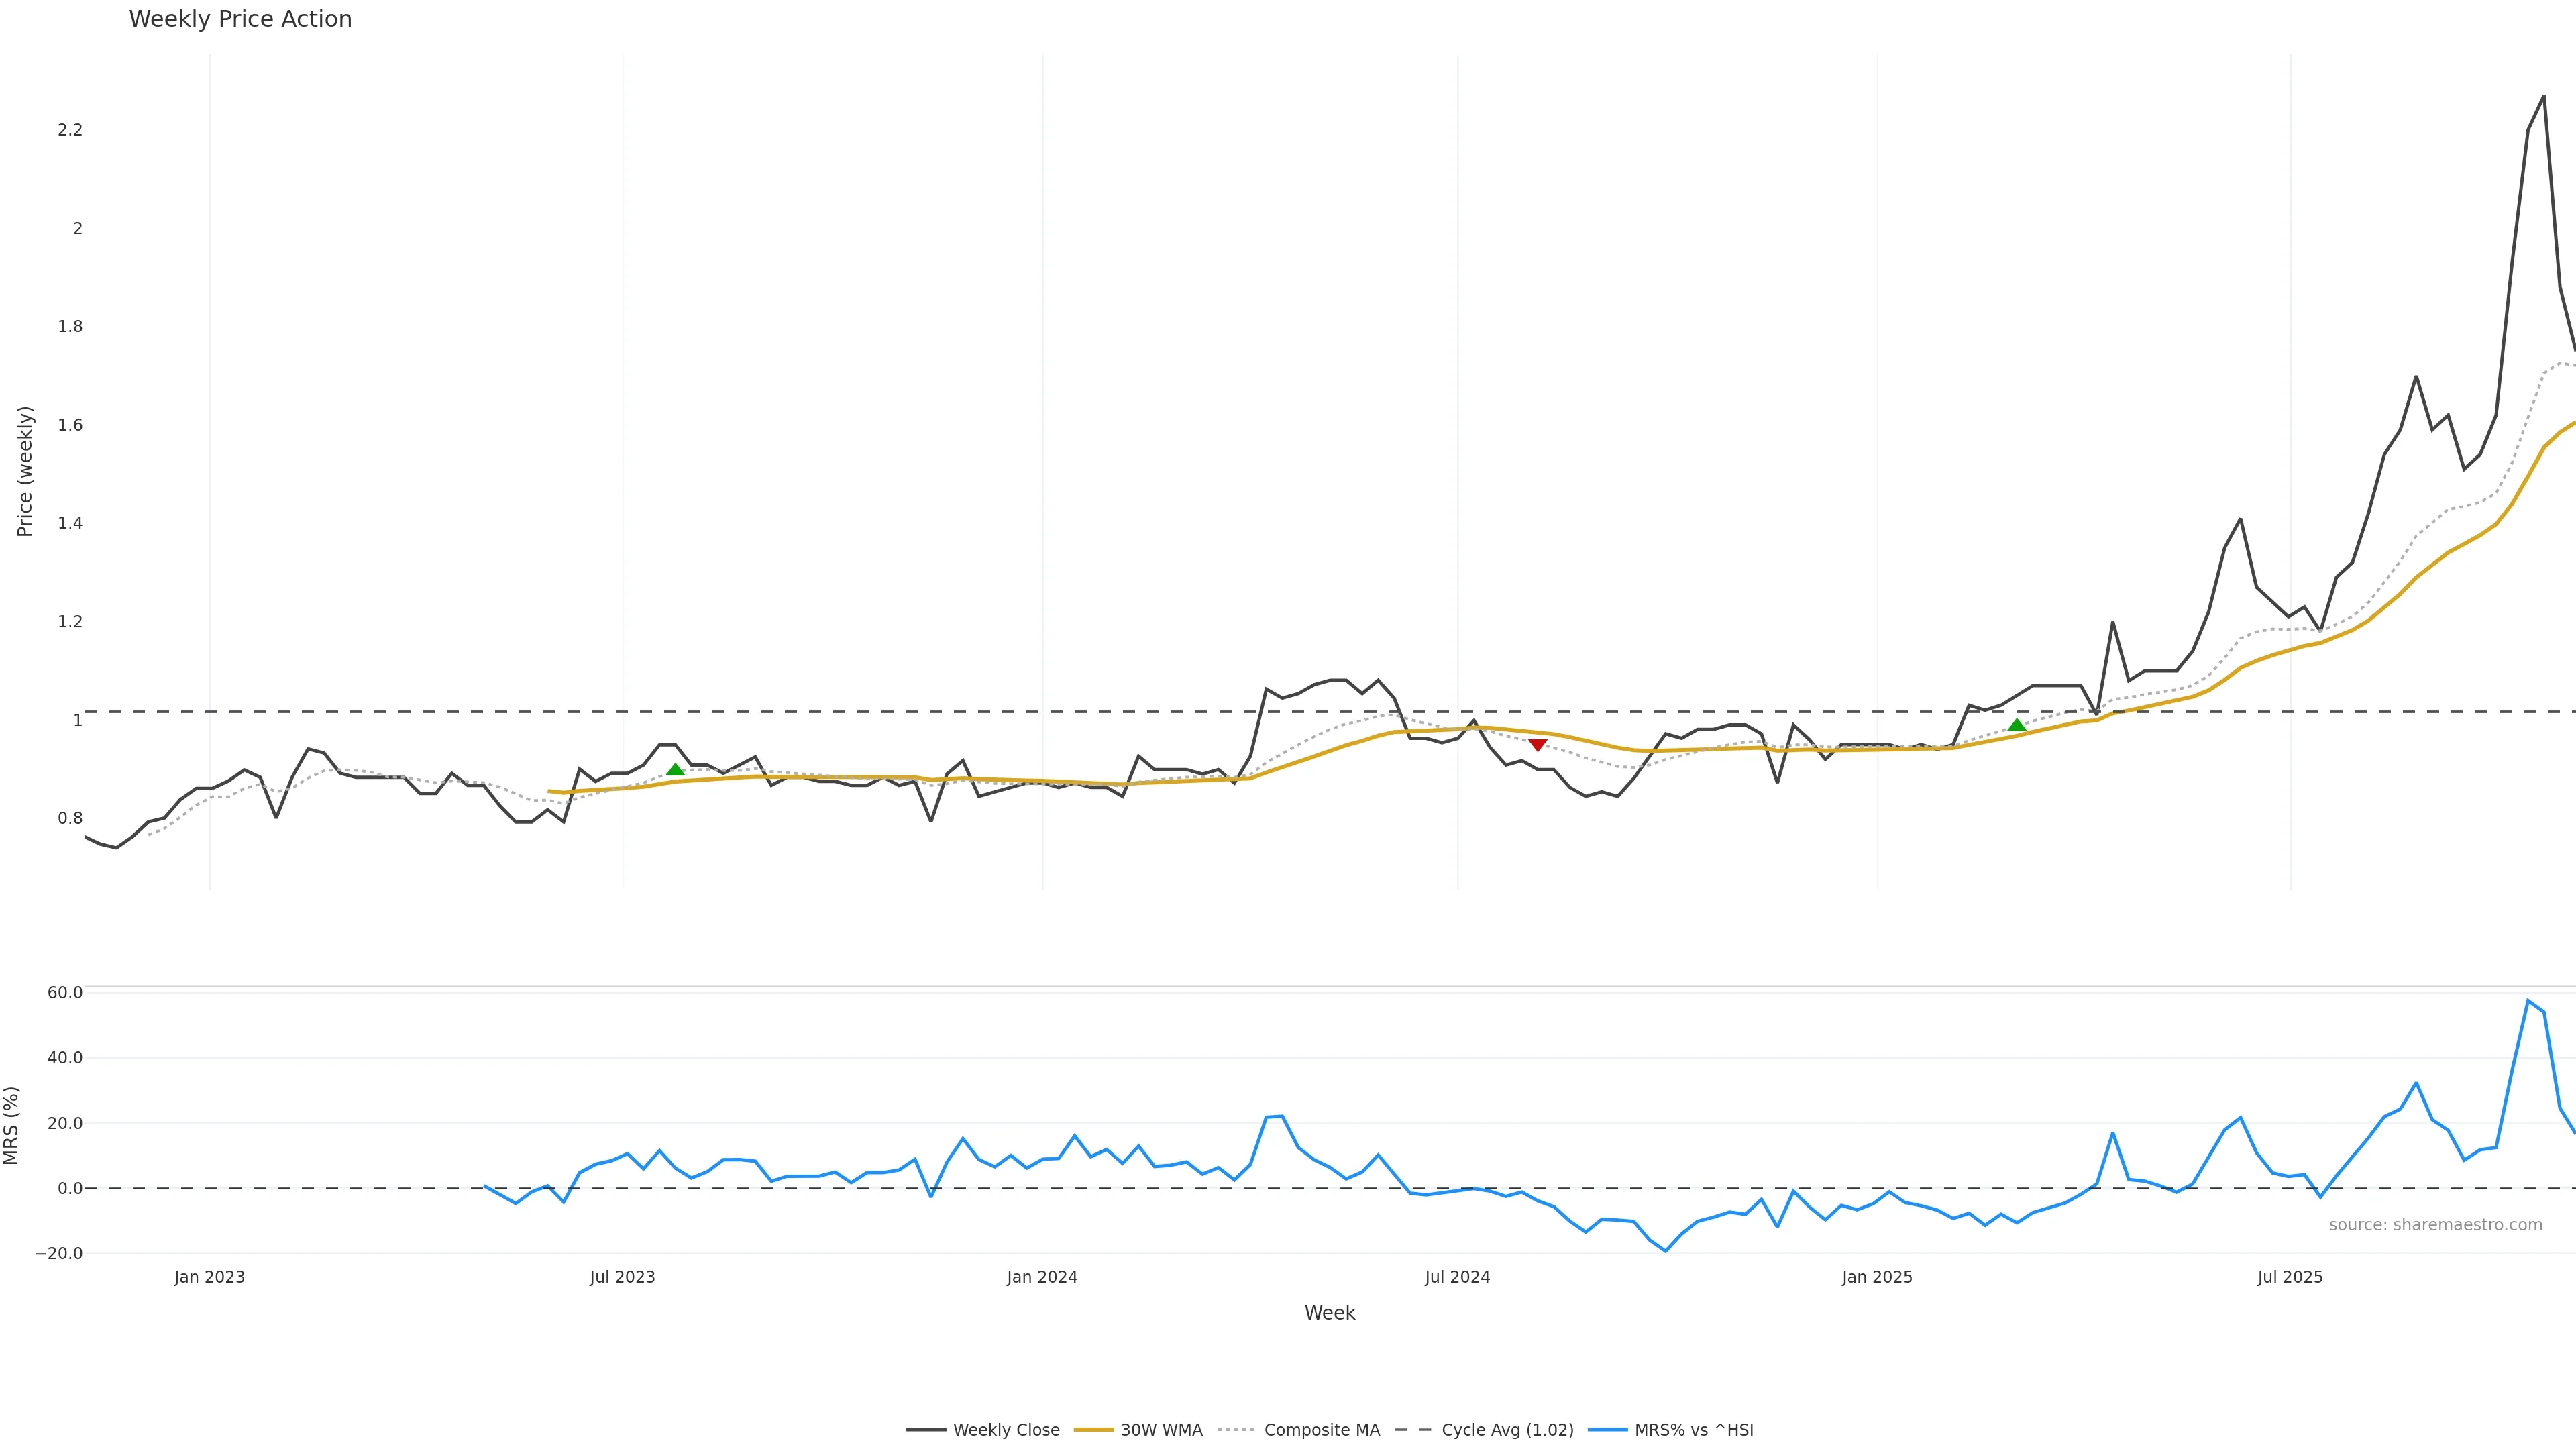
Task: Click the 'MRS (%)' y-axis title
Action: 12,1125
